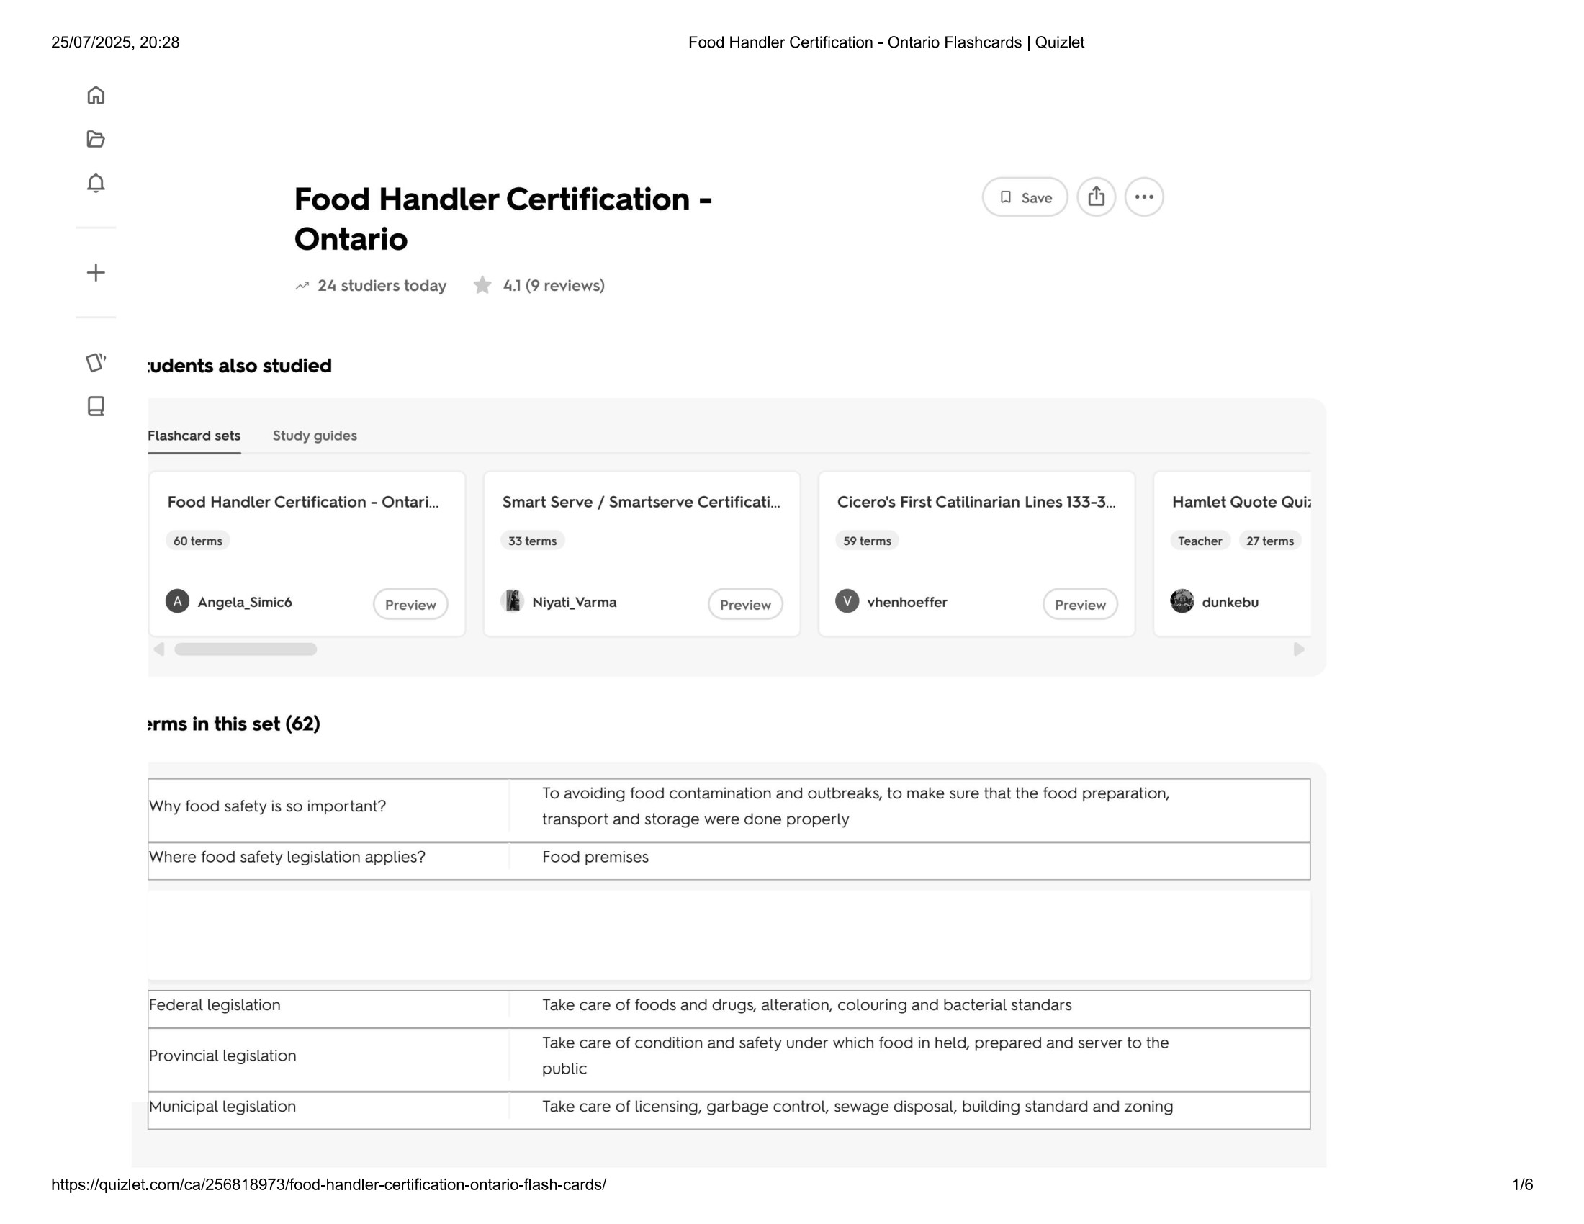Click the horizontal carousel scrollbar thumb

tap(245, 649)
